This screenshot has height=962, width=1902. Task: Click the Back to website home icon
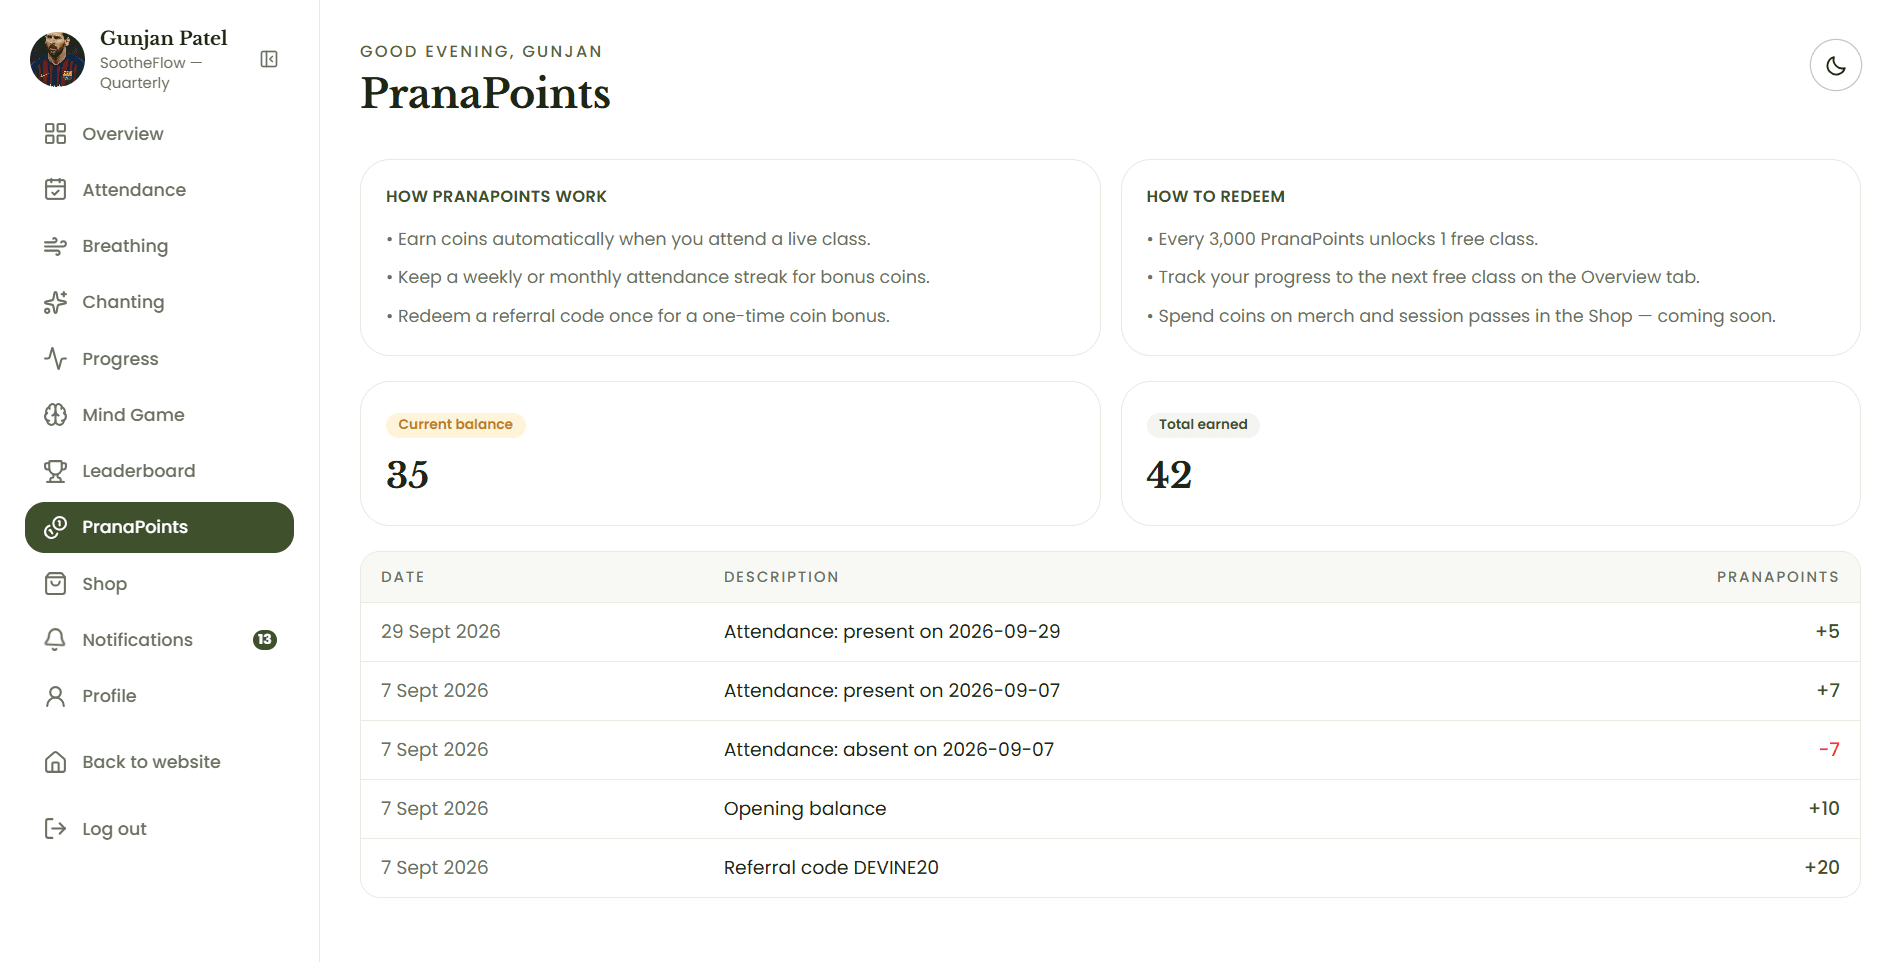(55, 762)
